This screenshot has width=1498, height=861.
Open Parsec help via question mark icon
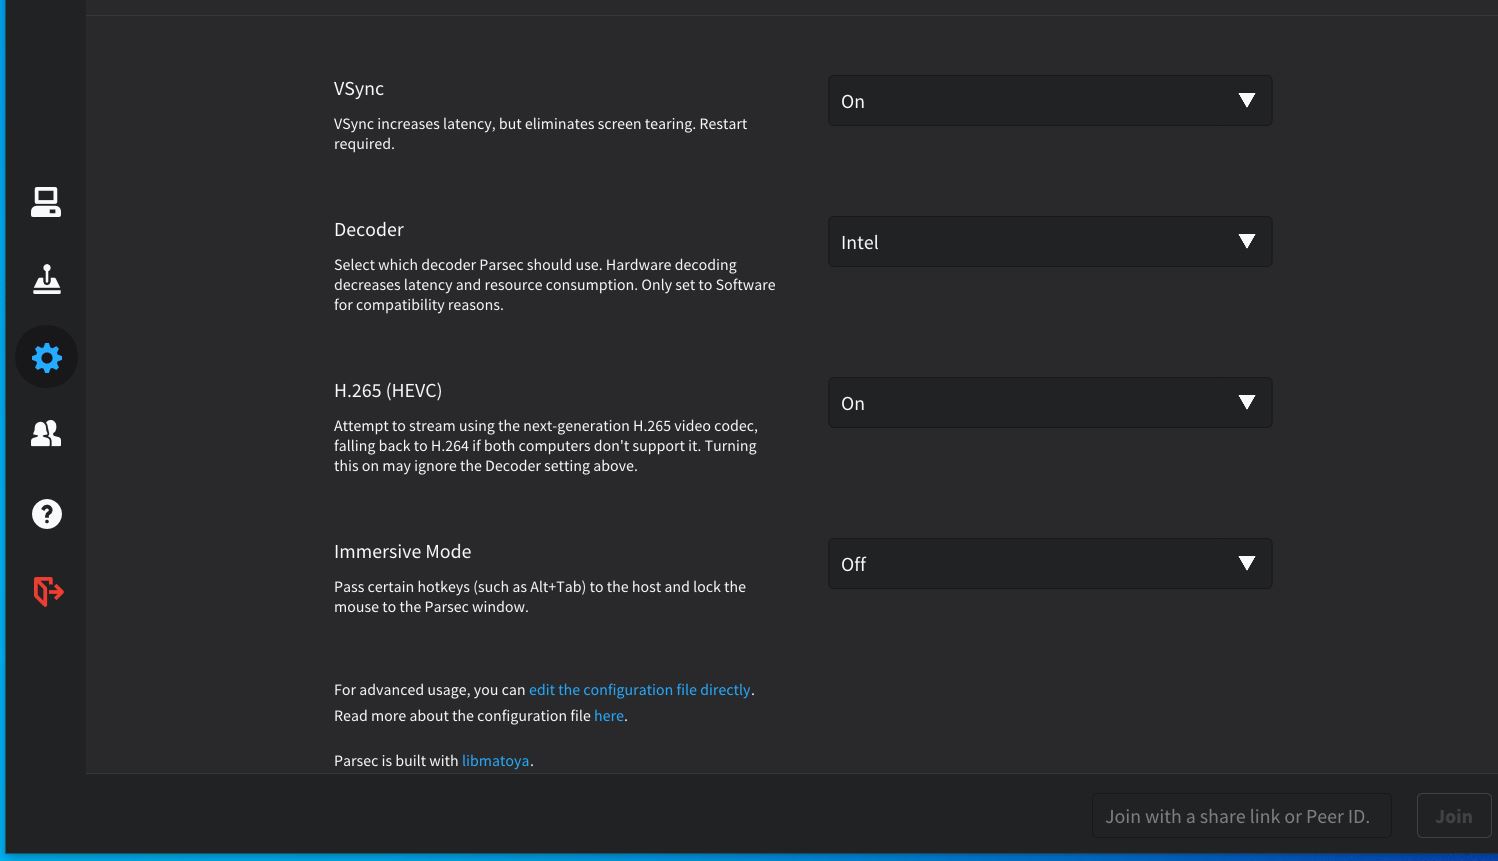(x=46, y=513)
